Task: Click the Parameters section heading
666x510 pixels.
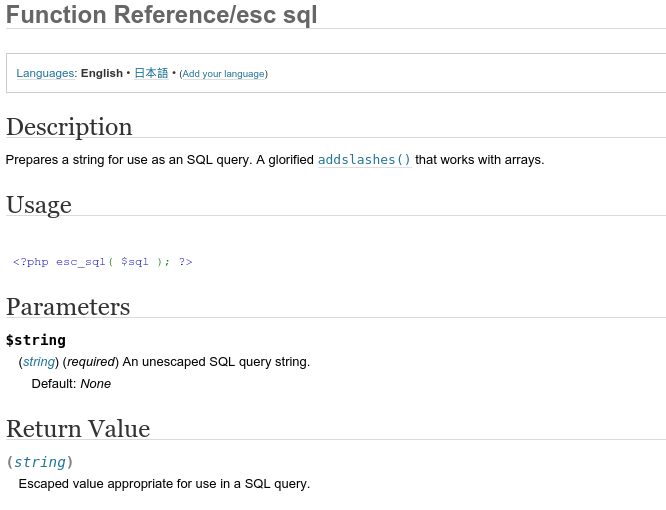Action: (x=68, y=307)
